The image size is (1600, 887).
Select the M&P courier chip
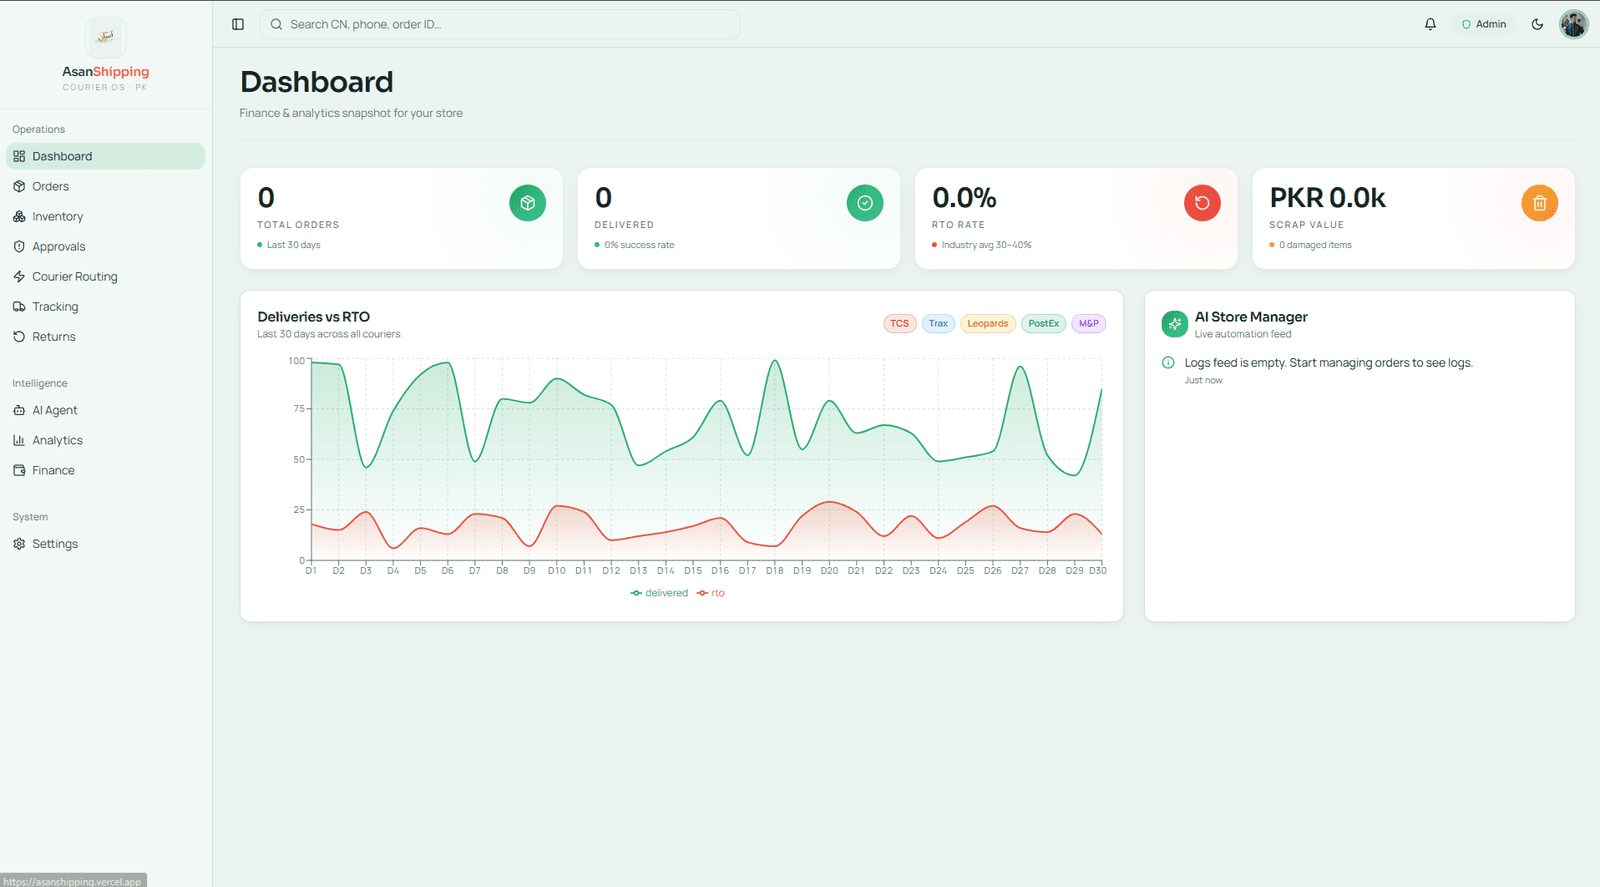pyautogui.click(x=1089, y=323)
